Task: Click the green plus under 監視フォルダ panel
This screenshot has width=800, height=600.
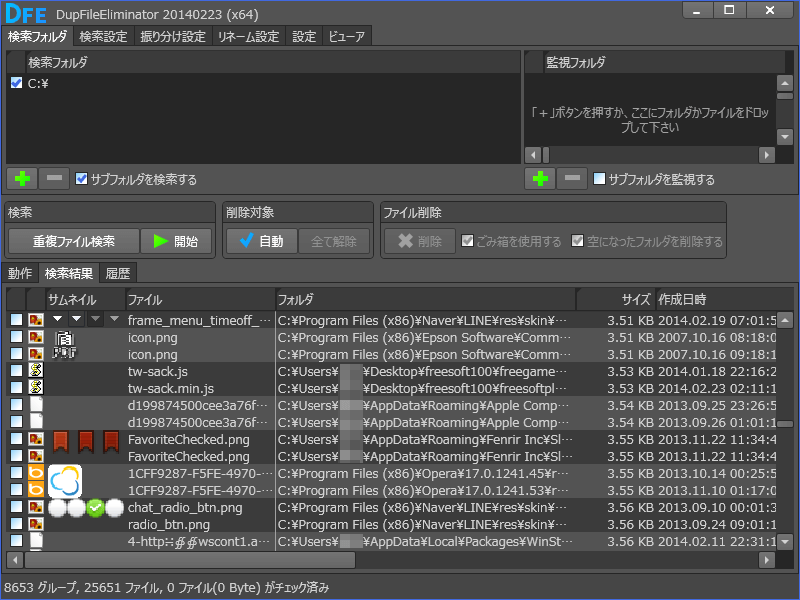Action: click(540, 179)
